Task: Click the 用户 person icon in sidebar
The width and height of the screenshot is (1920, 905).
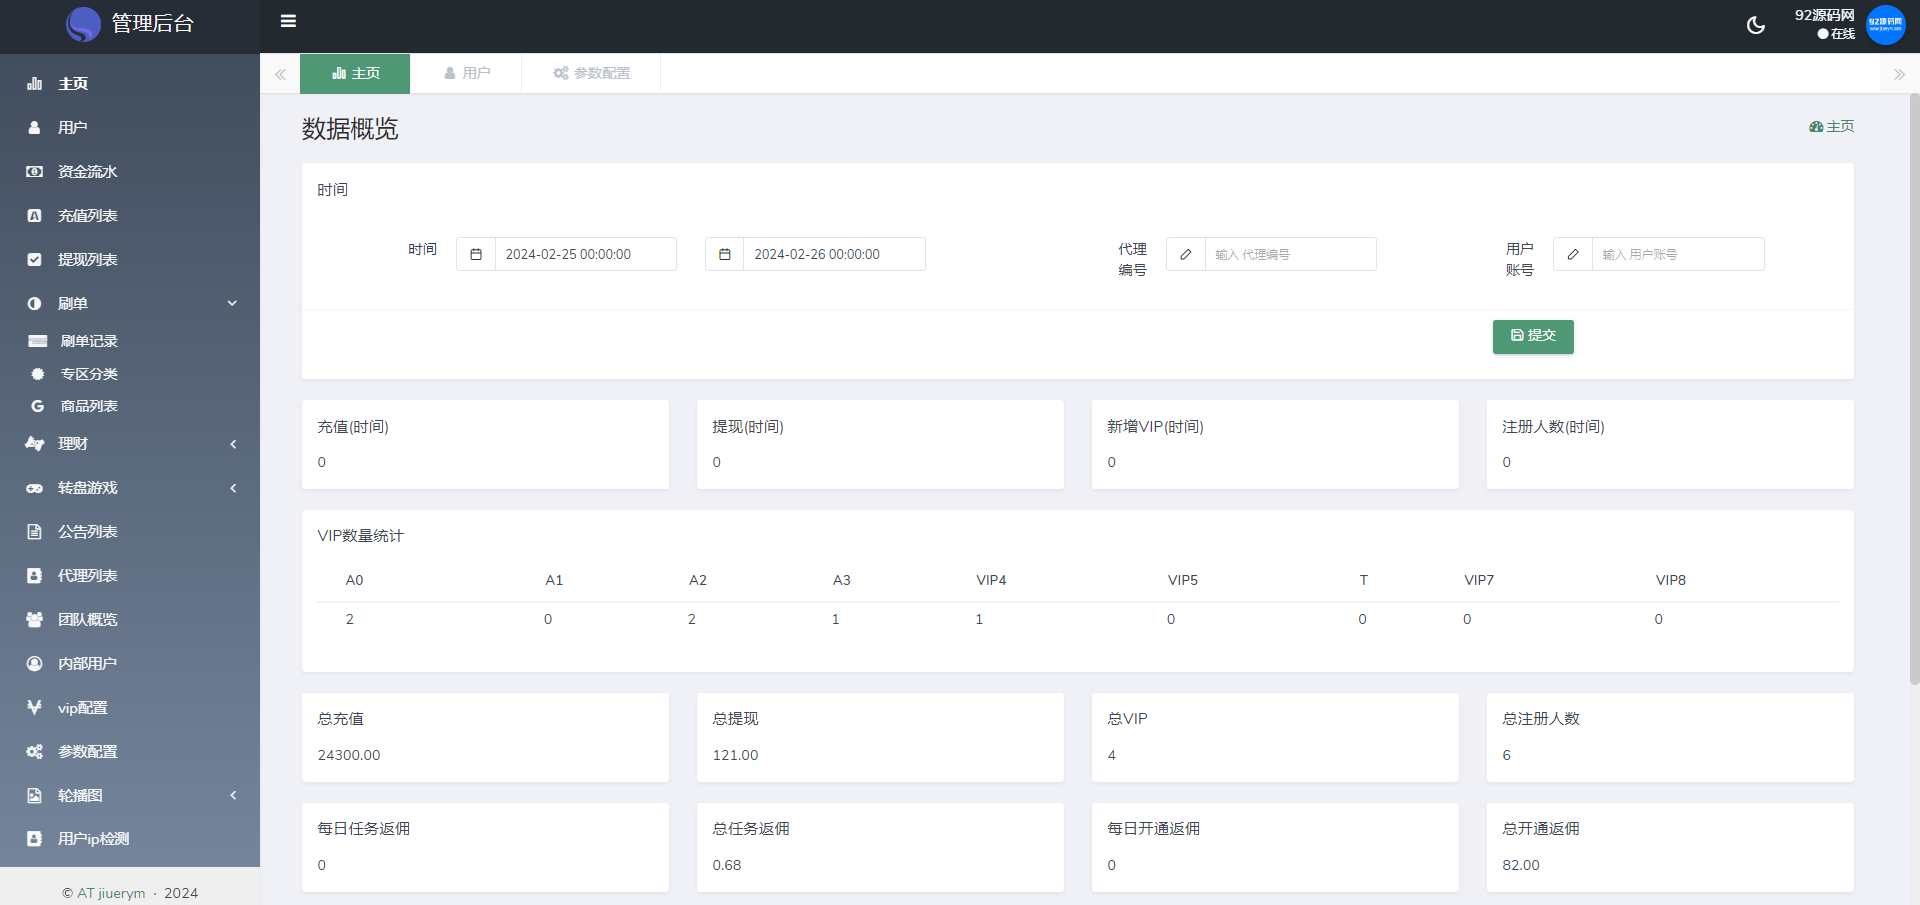Action: [x=35, y=128]
